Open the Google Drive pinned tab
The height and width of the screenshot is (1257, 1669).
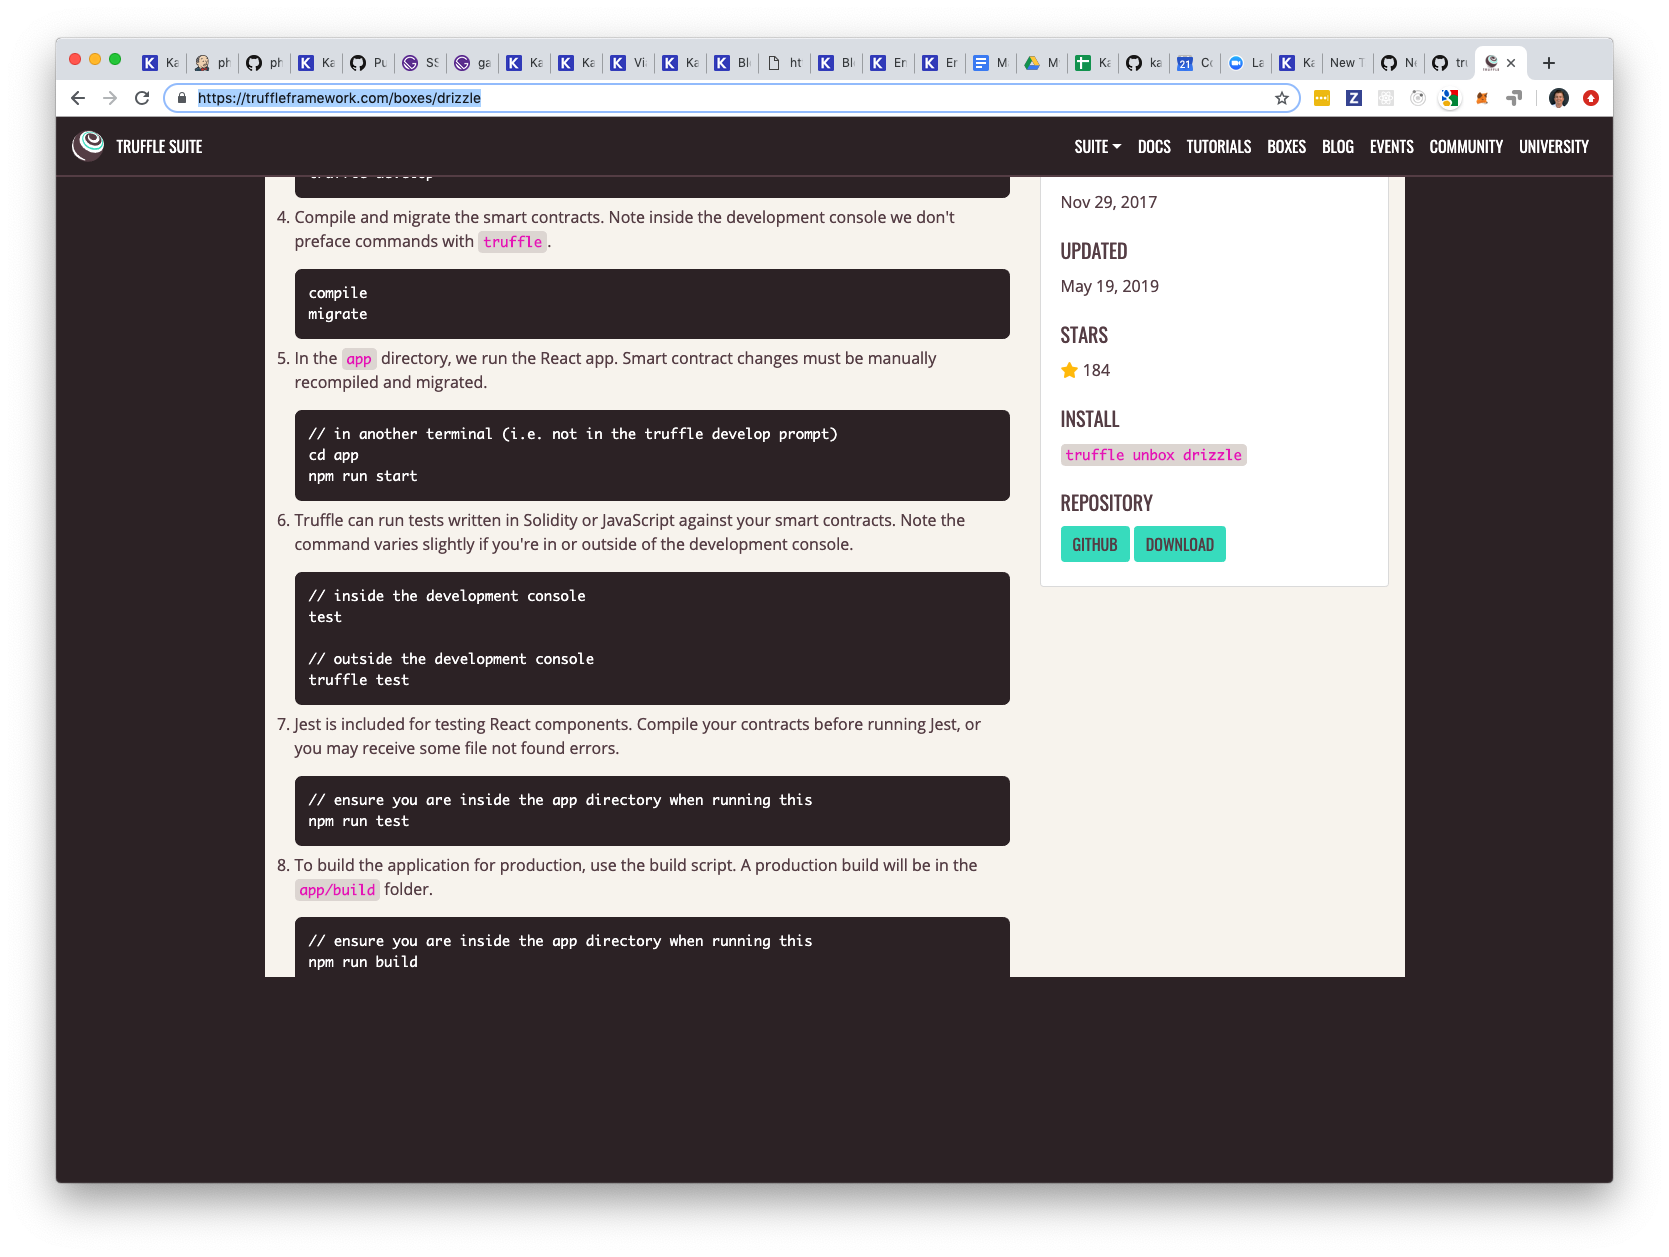click(1035, 62)
